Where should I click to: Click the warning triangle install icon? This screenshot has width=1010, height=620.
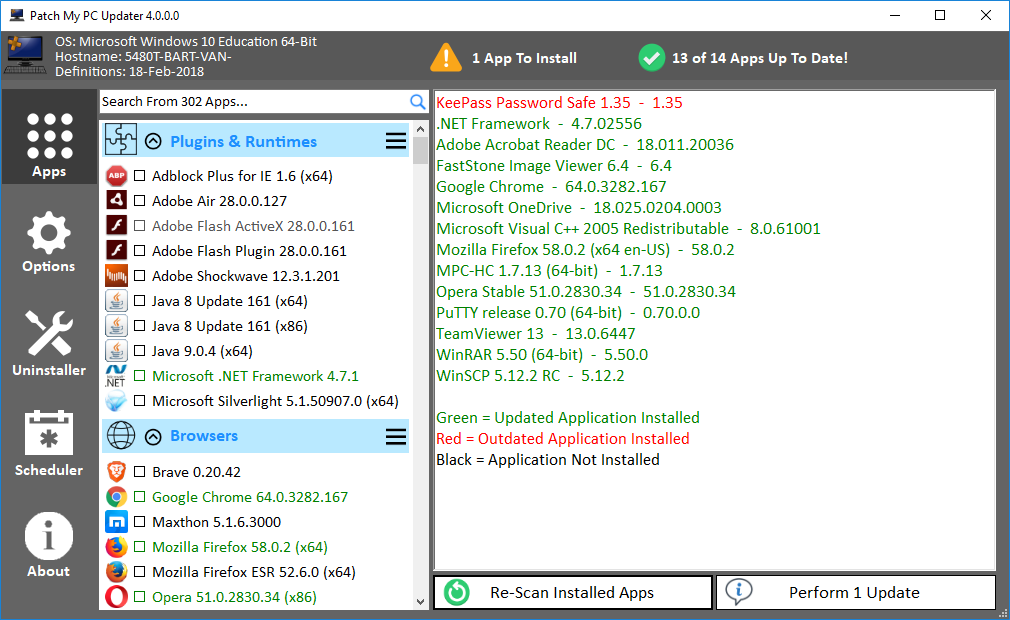point(446,57)
